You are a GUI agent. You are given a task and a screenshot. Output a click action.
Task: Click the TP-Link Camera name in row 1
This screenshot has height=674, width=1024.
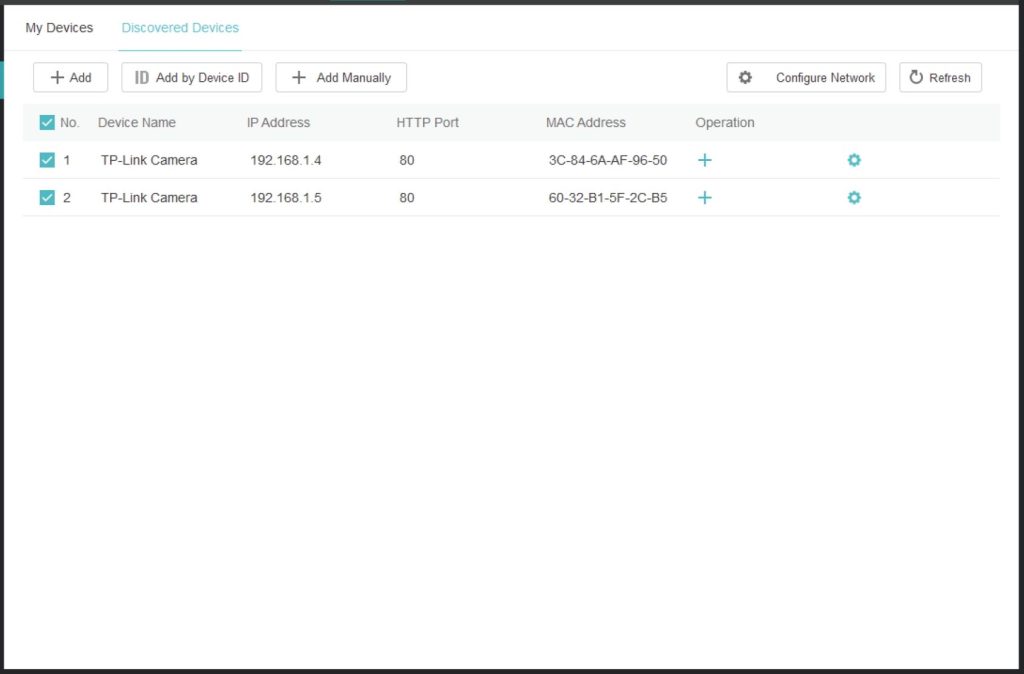click(x=147, y=159)
